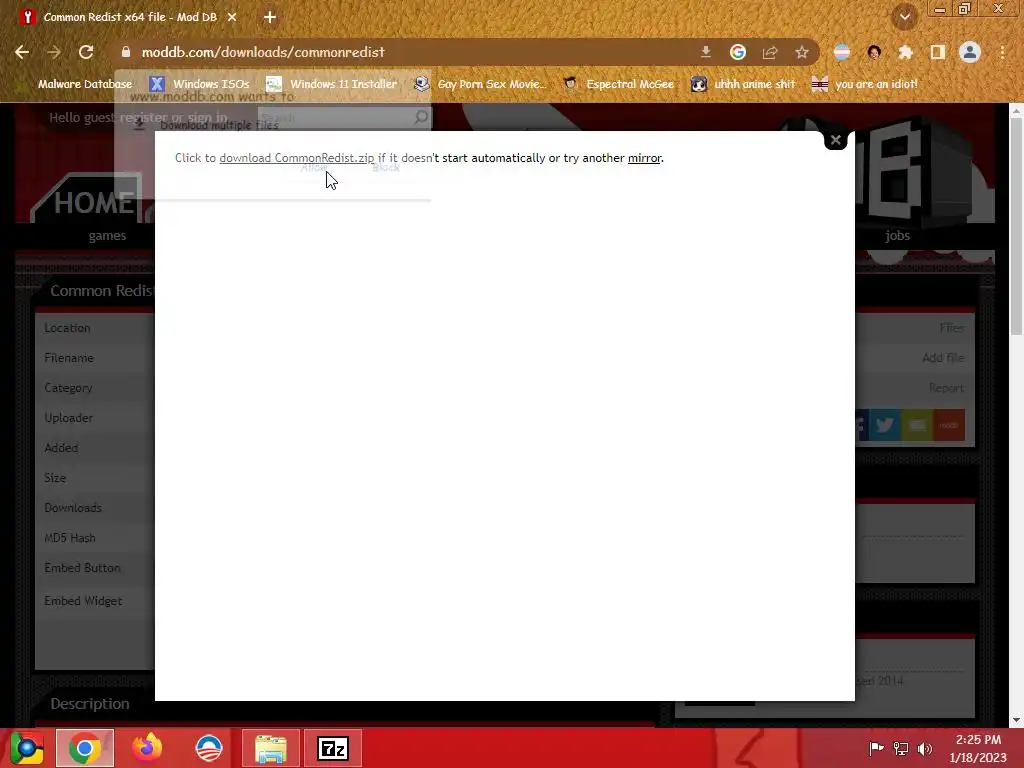Open new browser tab
Viewport: 1024px width, 768px height.
(270, 17)
